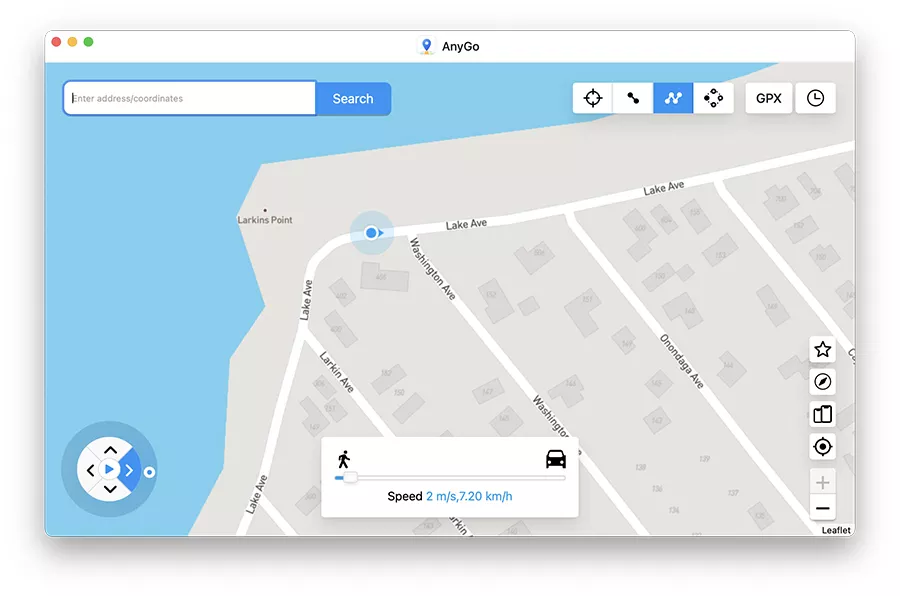Click the speed slider handle
Image resolution: width=900 pixels, height=596 pixels.
(x=350, y=478)
